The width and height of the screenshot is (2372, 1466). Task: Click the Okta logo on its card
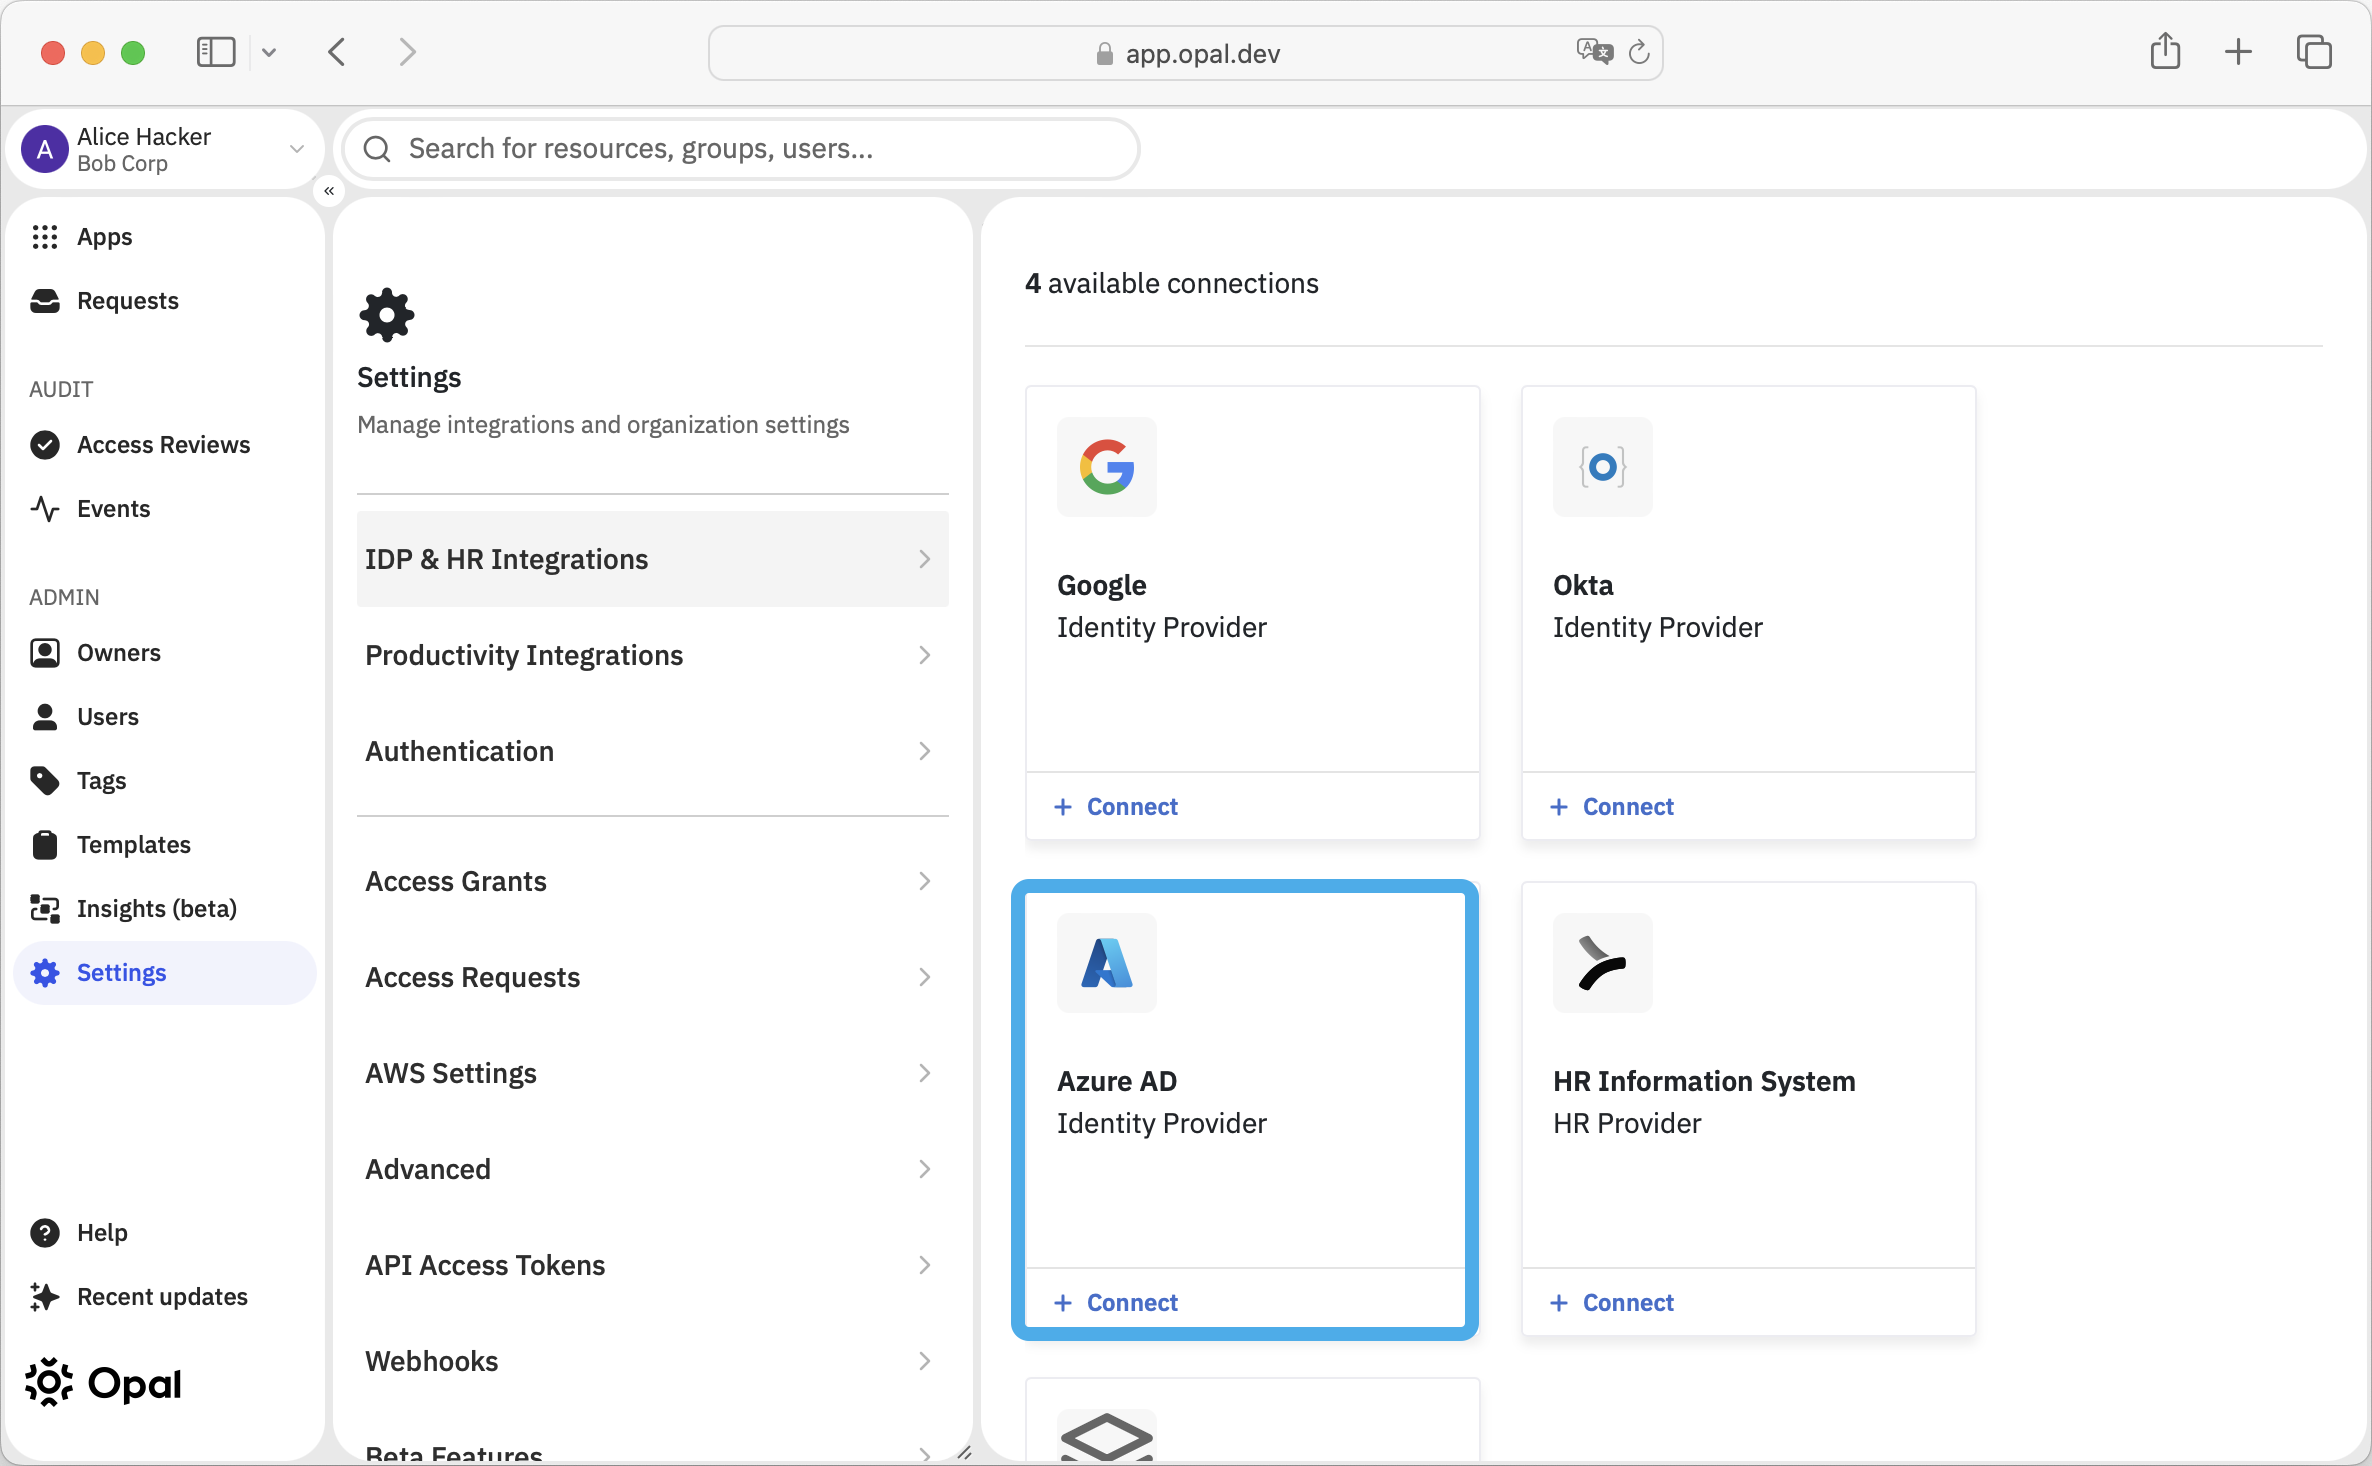(x=1603, y=467)
